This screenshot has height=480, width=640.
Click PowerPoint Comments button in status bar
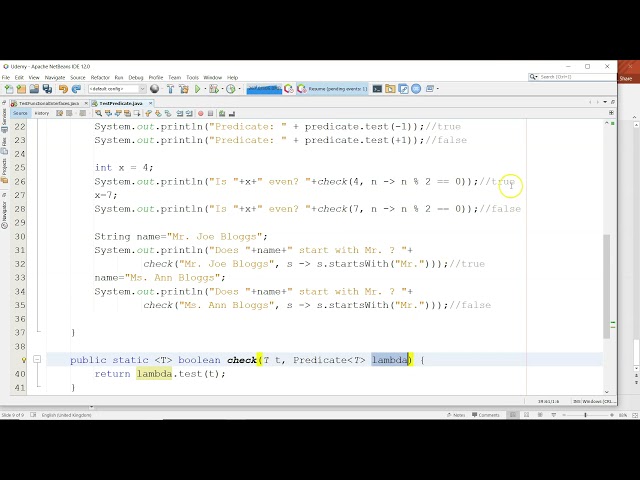pyautogui.click(x=486, y=415)
